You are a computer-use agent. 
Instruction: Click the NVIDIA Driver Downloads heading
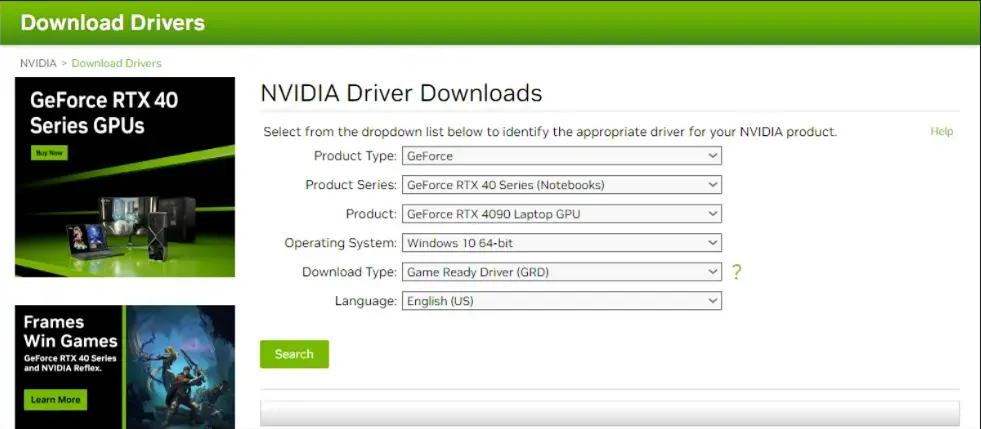(401, 93)
